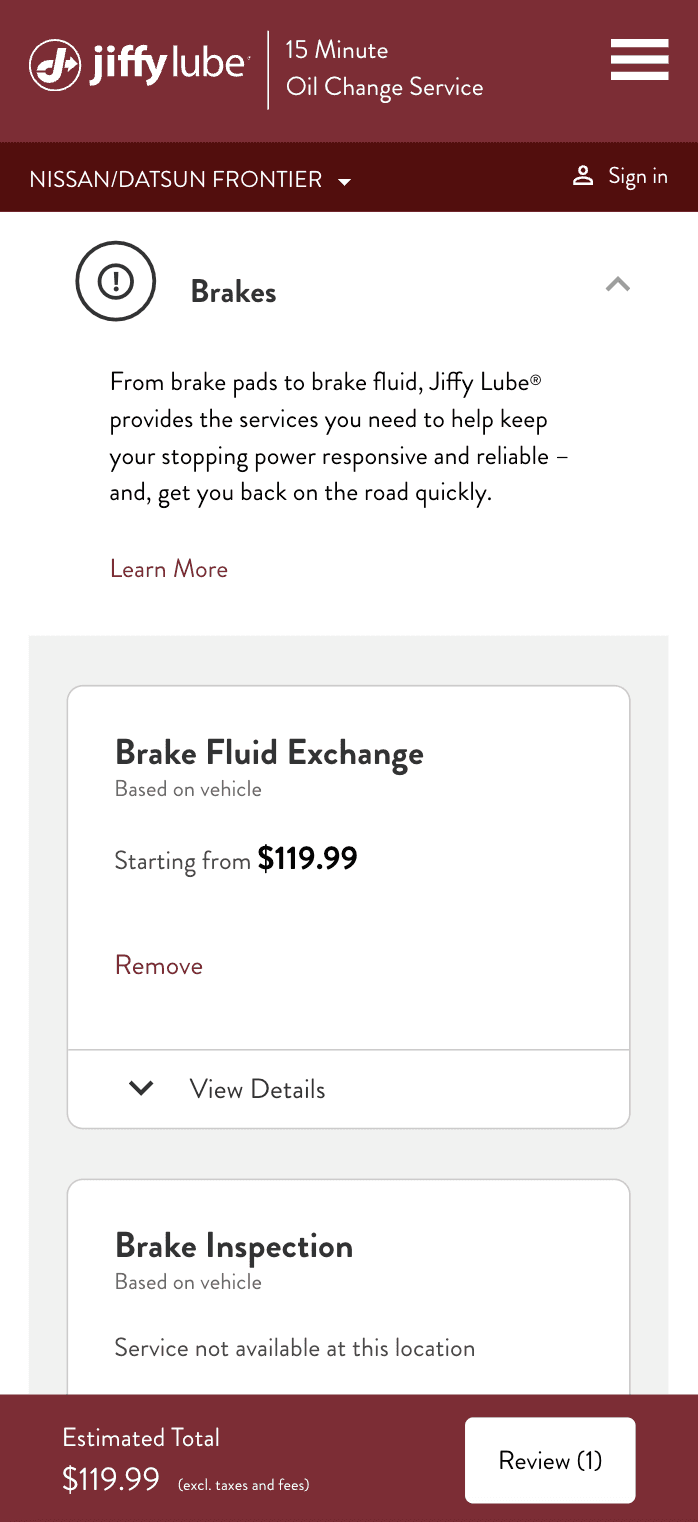Click the Brakes exclamation circle icon
The height and width of the screenshot is (1522, 698).
pyautogui.click(x=116, y=281)
